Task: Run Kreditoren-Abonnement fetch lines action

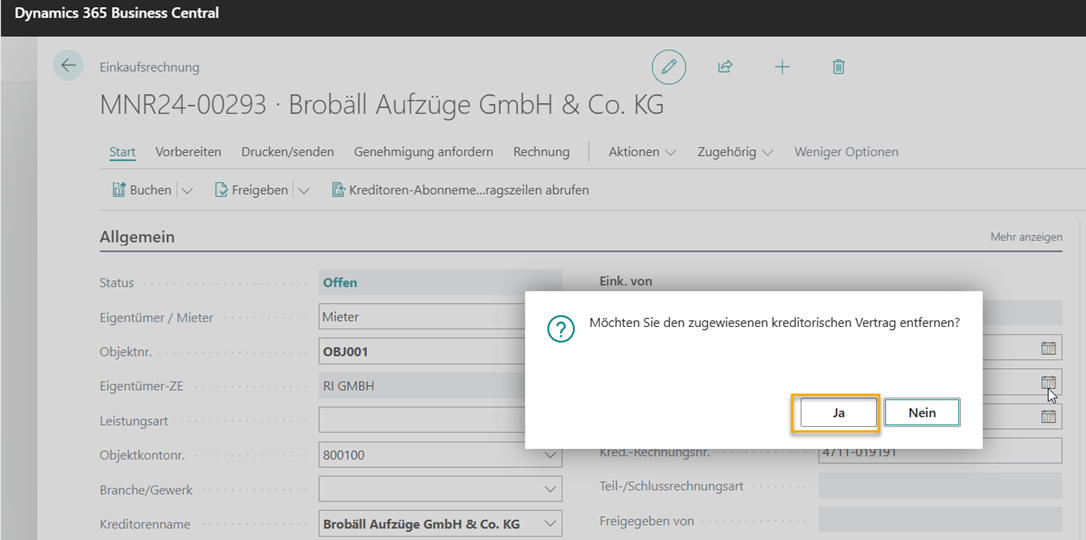Action: [x=461, y=190]
